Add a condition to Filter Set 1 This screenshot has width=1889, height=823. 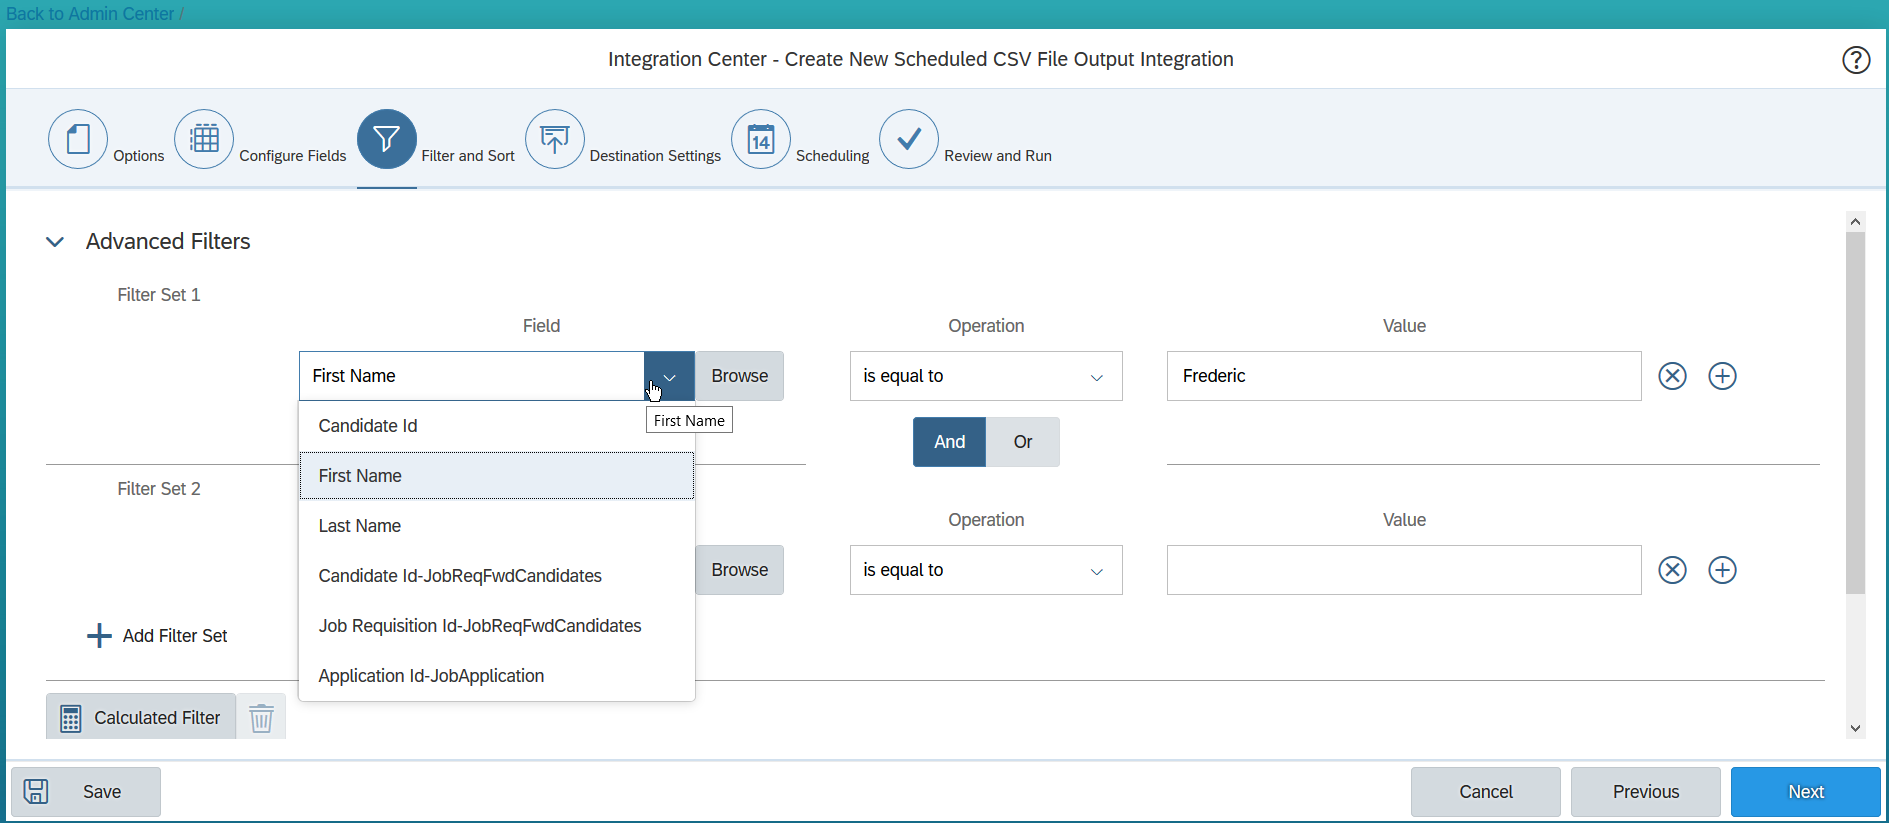pyautogui.click(x=1722, y=376)
